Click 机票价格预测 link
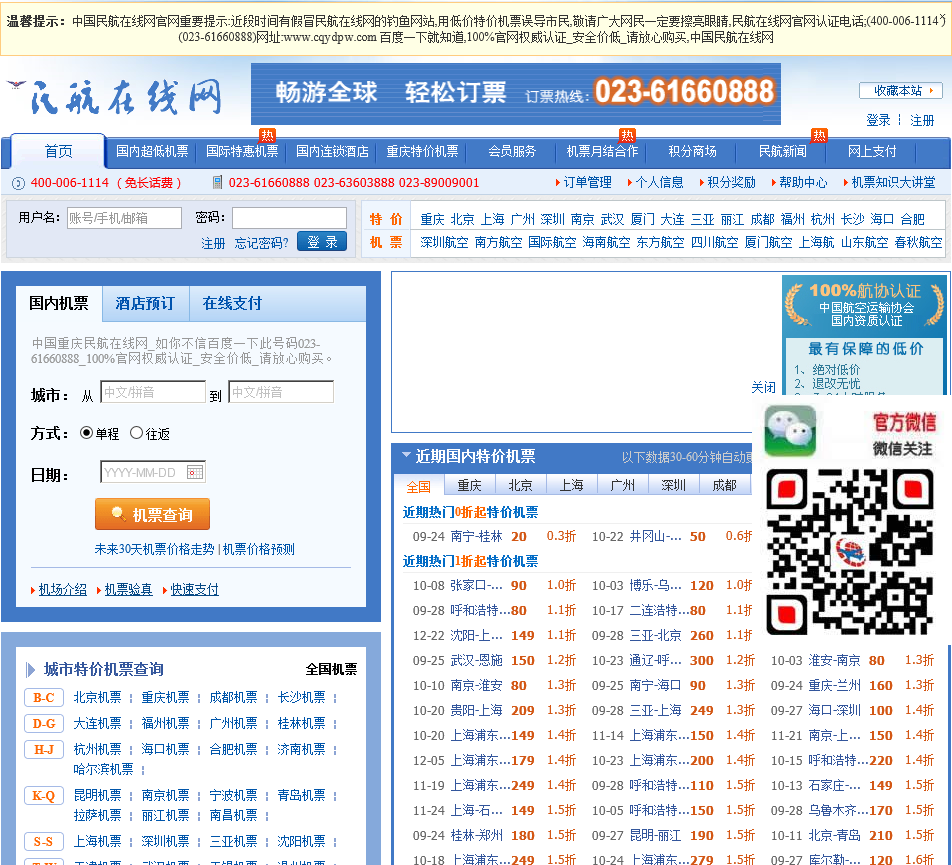952x865 pixels. [259, 549]
